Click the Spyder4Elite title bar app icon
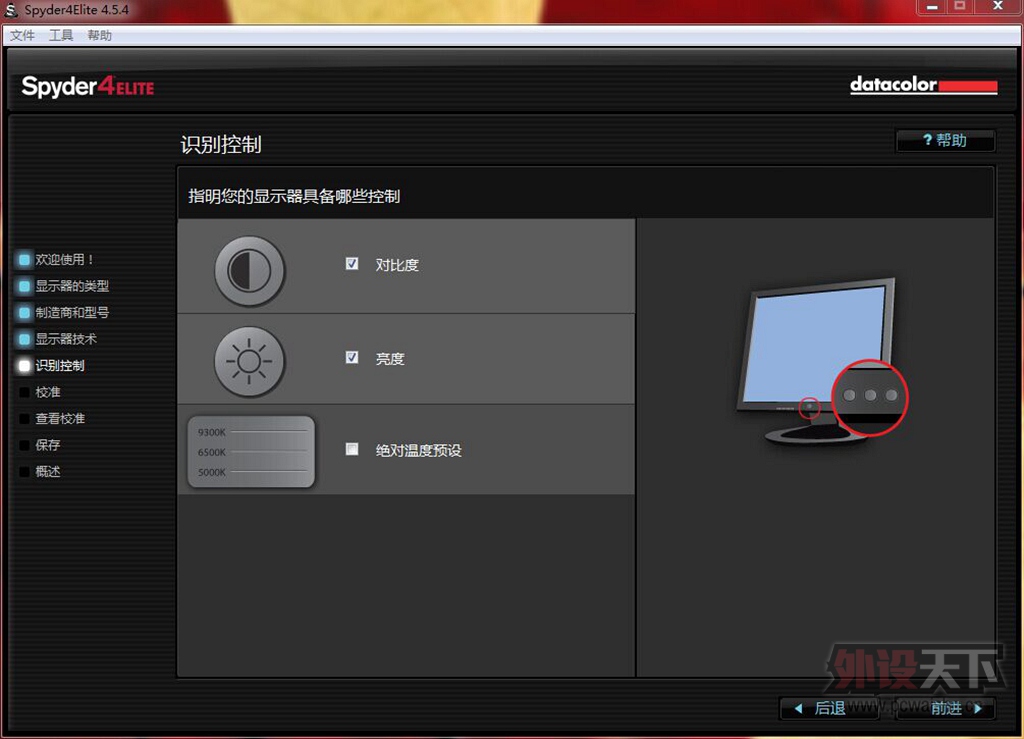This screenshot has width=1024, height=739. [10, 10]
